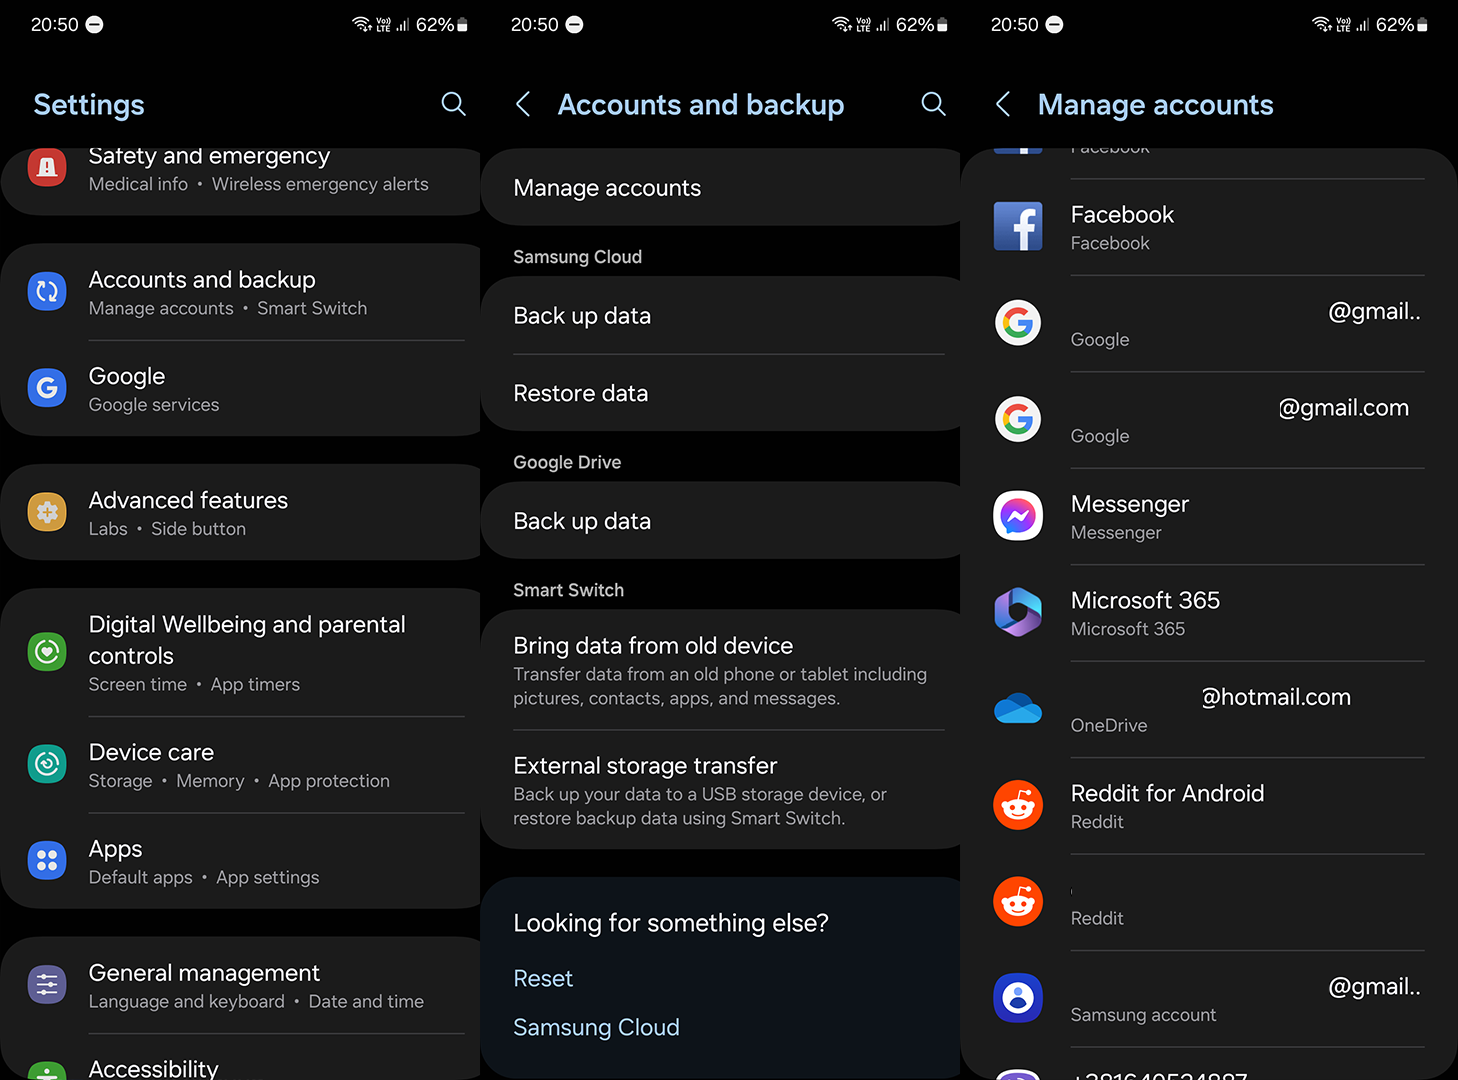Image resolution: width=1458 pixels, height=1080 pixels.
Task: Tap the Manage accounts screen title
Action: pos(1155,104)
